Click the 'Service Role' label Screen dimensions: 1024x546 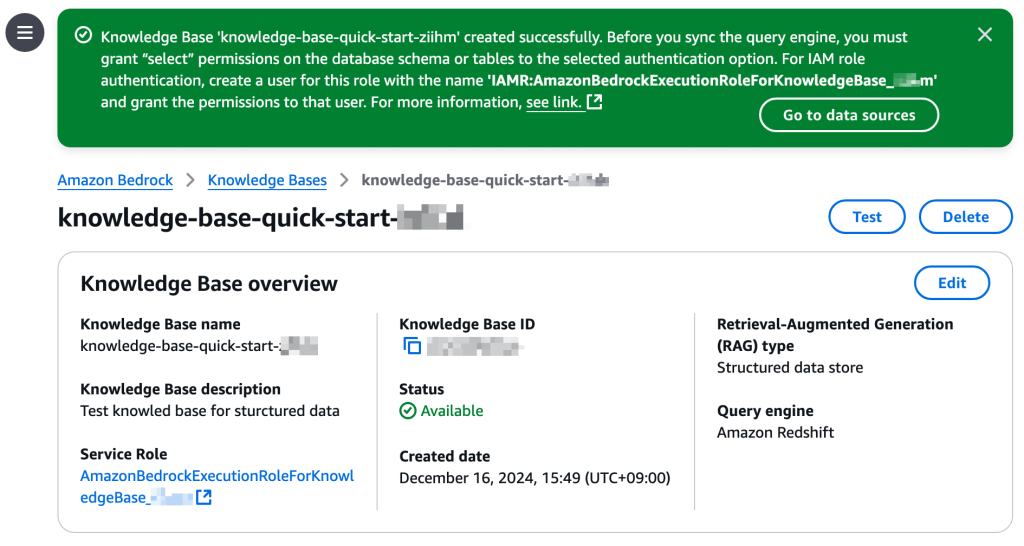point(123,454)
